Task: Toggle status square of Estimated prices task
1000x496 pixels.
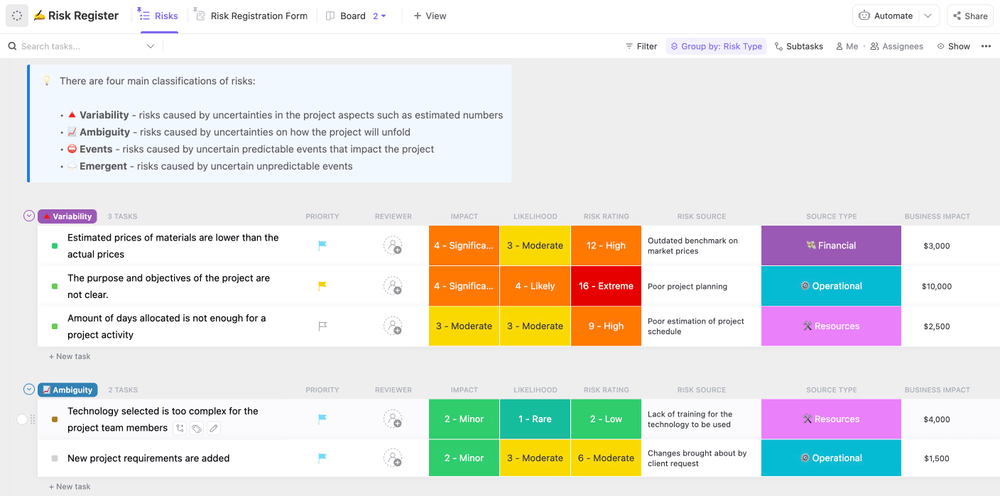Action: [55, 246]
